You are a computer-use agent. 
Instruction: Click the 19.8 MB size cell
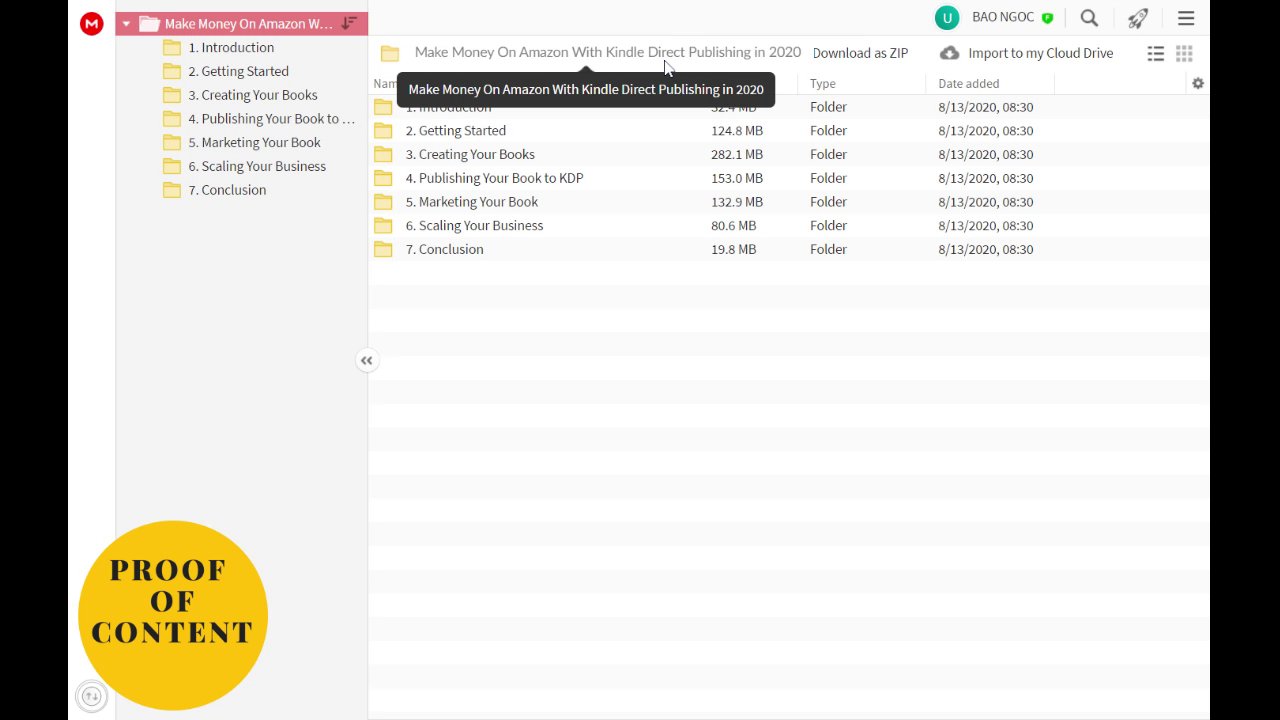734,250
